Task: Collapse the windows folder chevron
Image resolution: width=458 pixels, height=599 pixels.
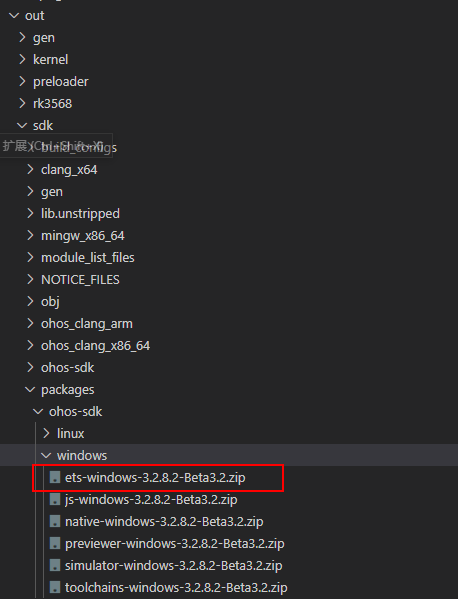Action: point(46,455)
